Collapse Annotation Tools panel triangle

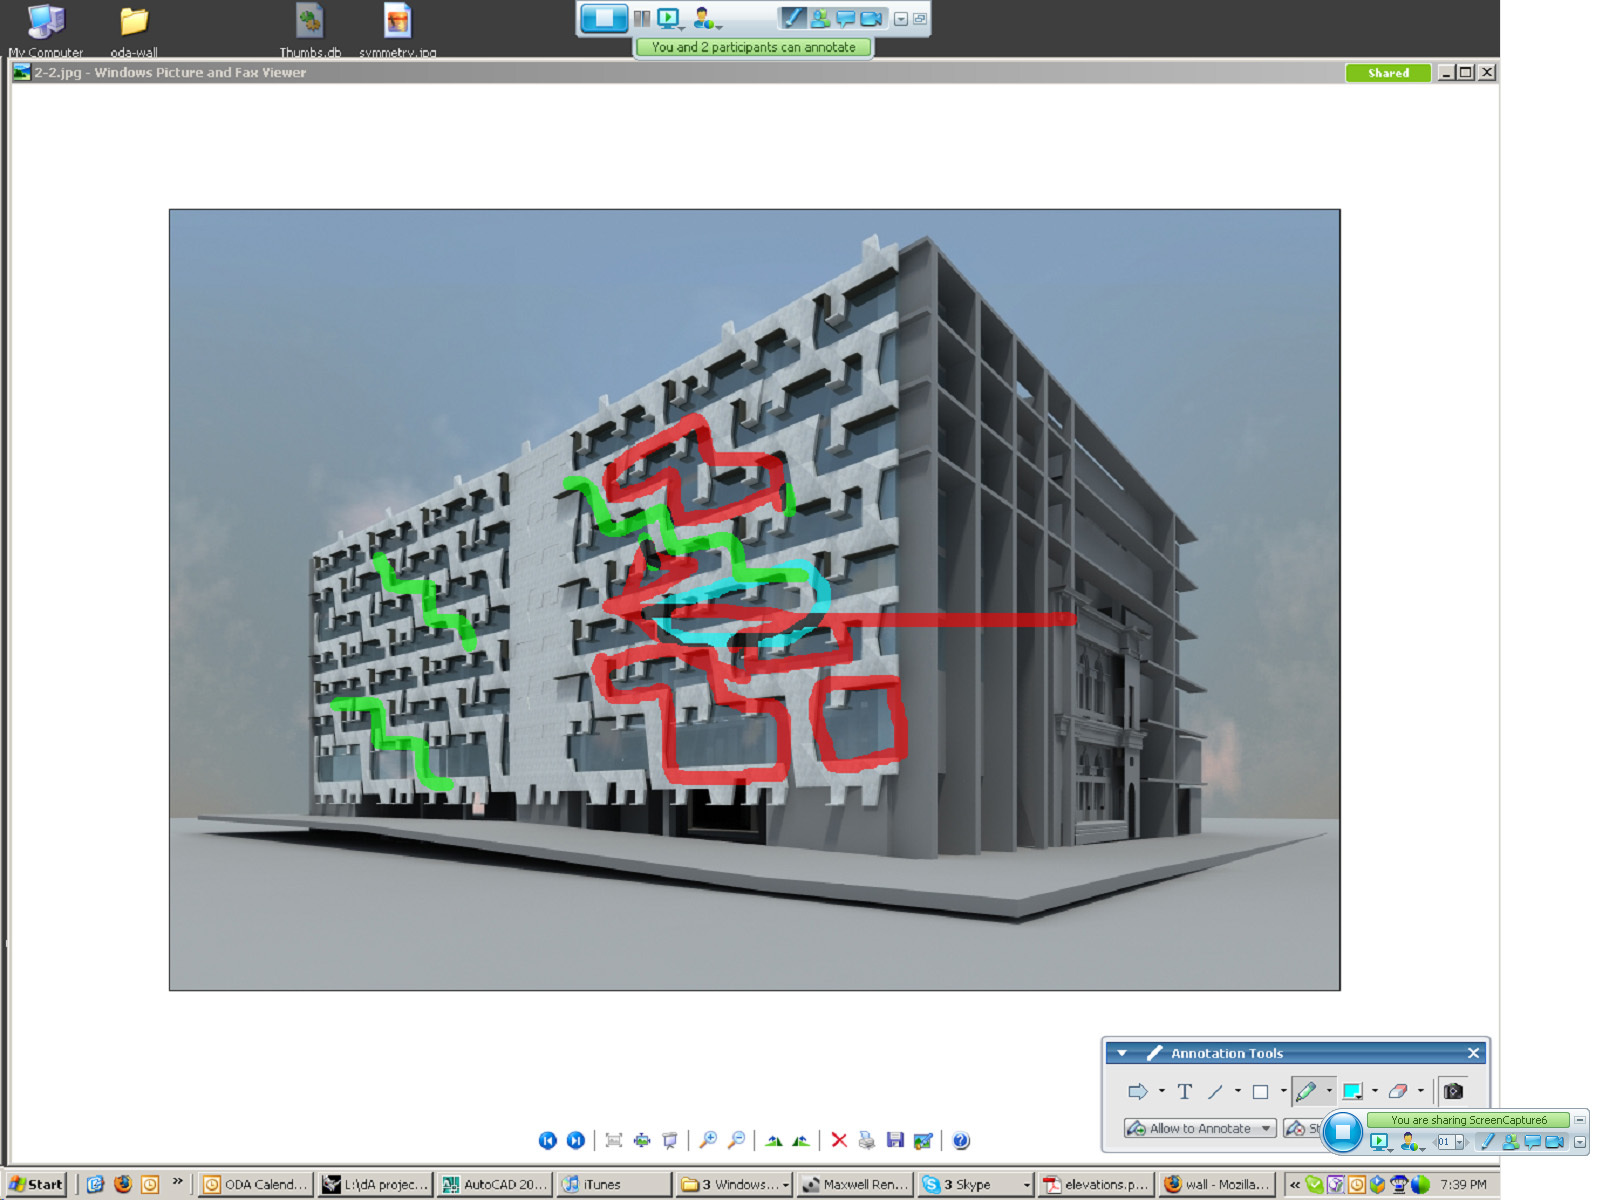(x=1122, y=1053)
